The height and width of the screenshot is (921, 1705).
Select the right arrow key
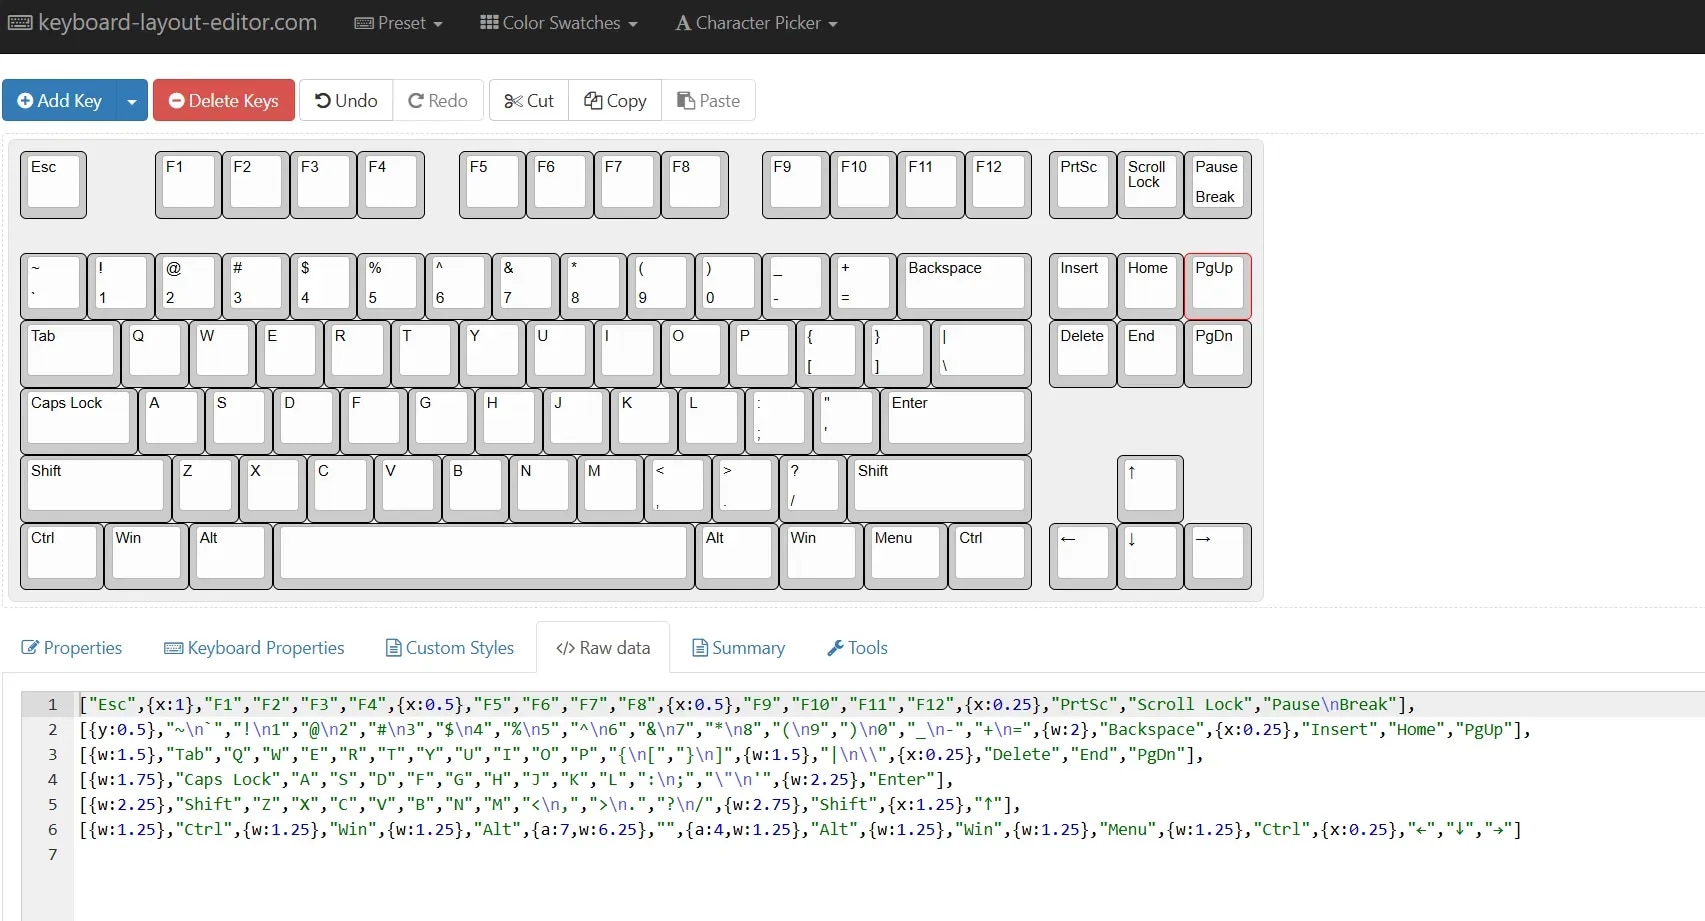(1218, 556)
